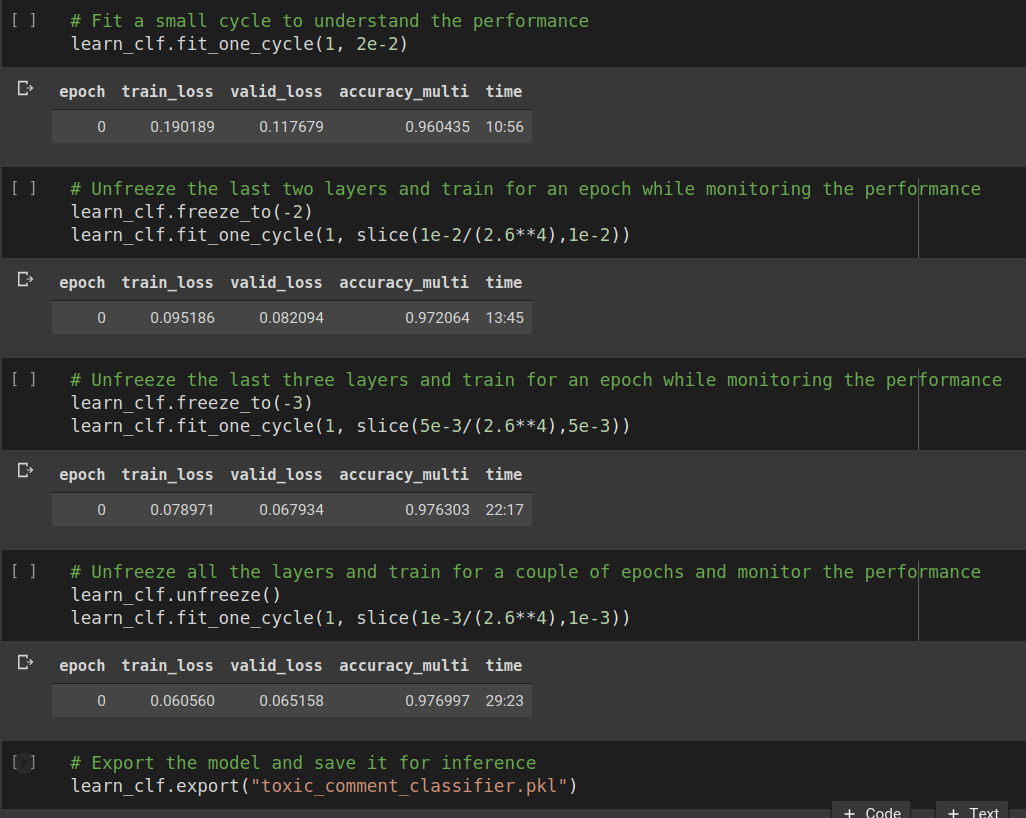Click train_loss value 0.095186

tap(183, 318)
